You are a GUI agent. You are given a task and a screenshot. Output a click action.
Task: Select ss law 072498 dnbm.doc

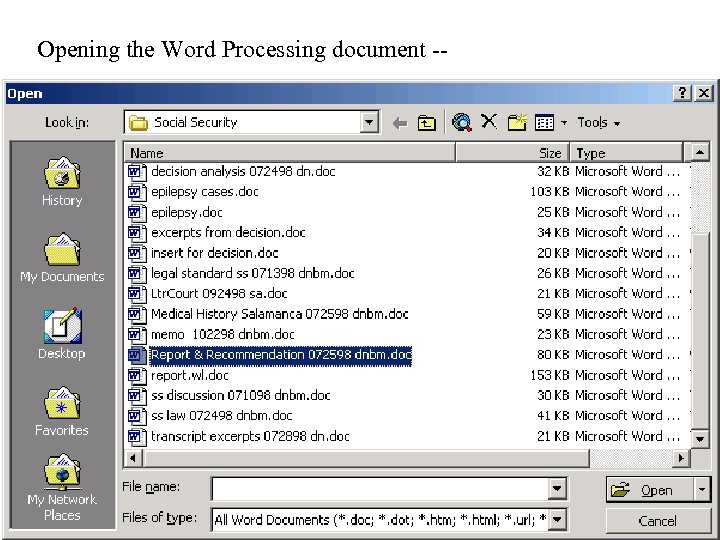[221, 416]
